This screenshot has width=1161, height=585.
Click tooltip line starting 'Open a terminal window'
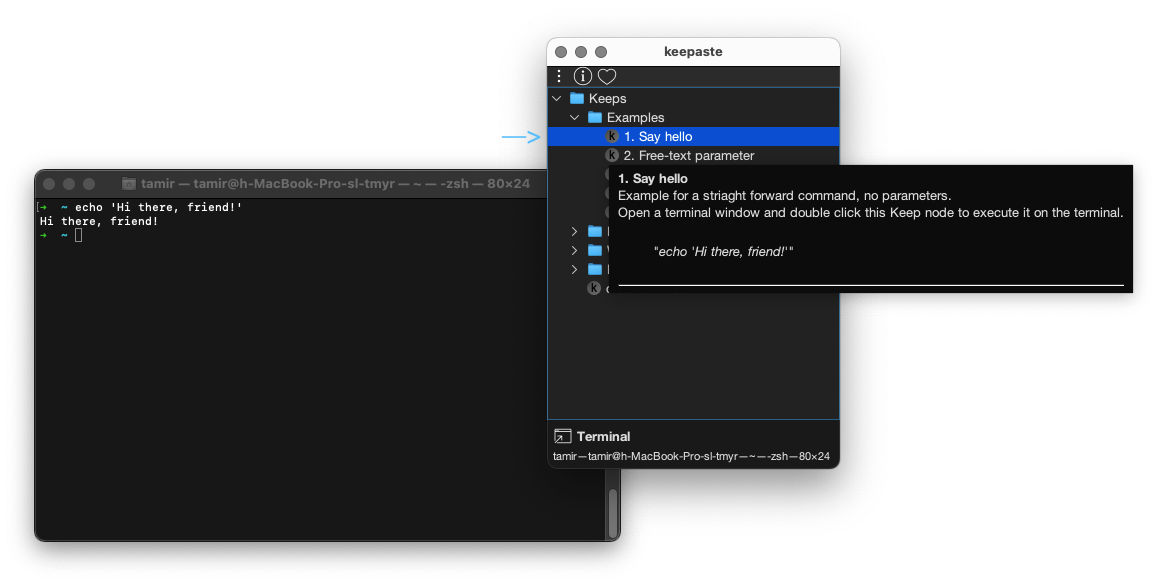[871, 213]
